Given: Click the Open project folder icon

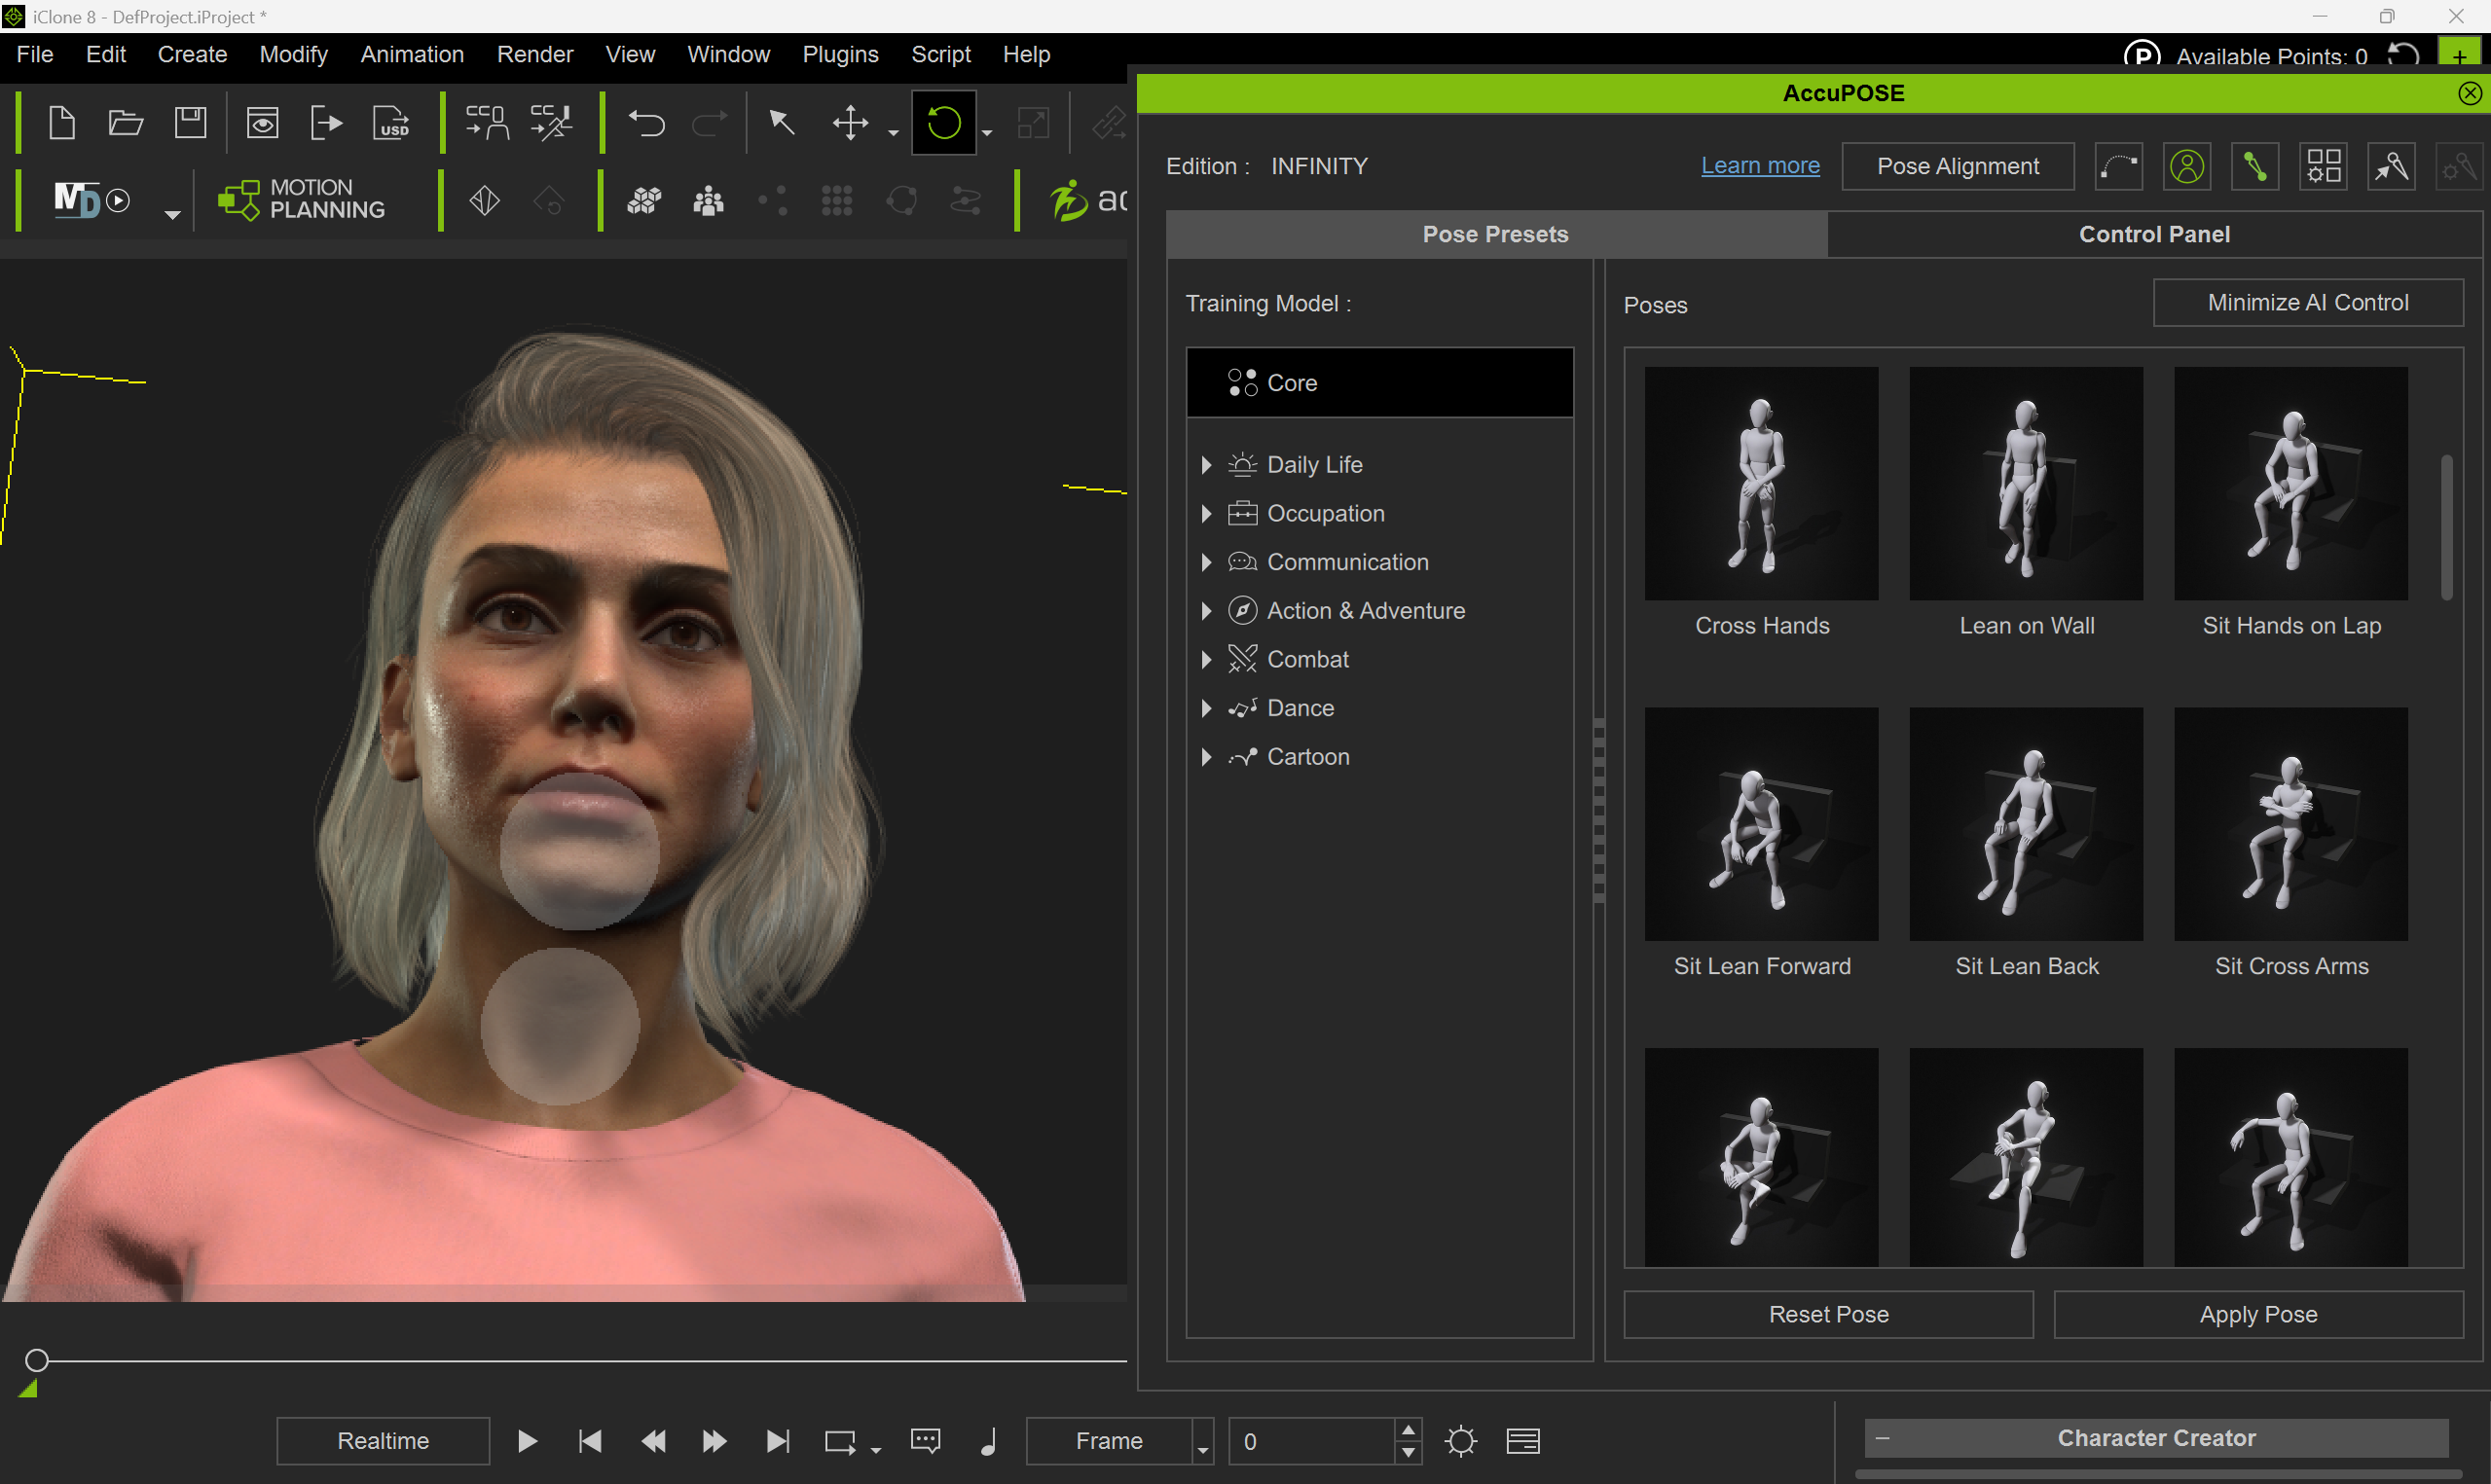Looking at the screenshot, I should [x=126, y=123].
